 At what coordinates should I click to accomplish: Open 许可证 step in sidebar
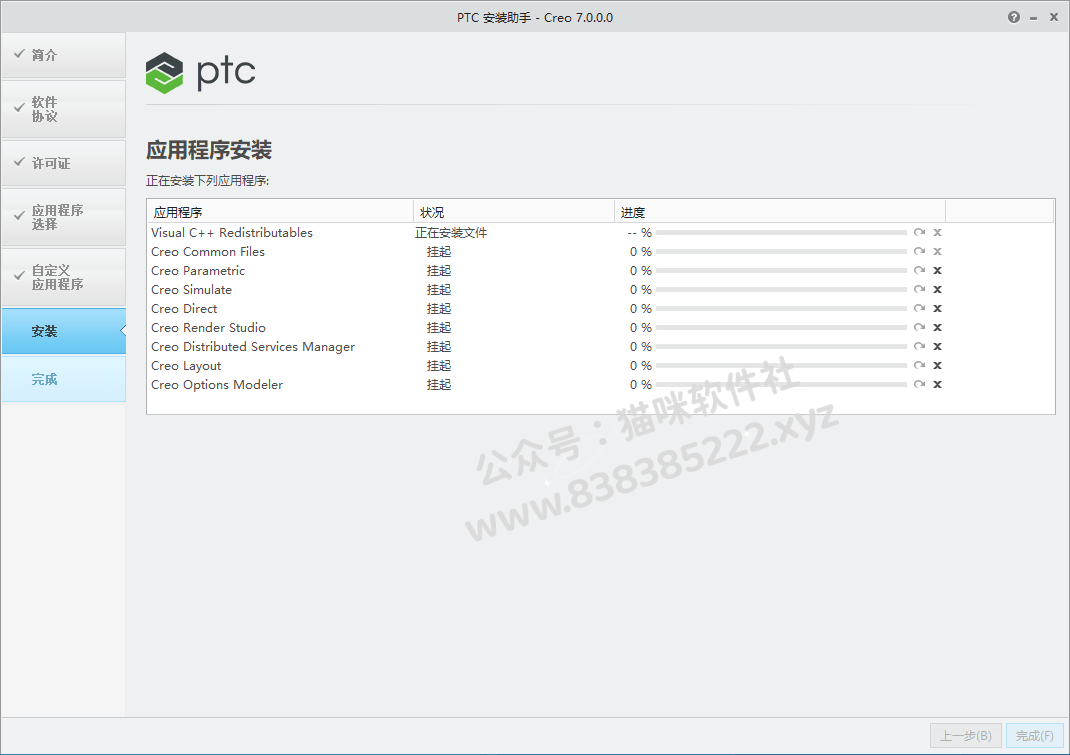tap(63, 163)
